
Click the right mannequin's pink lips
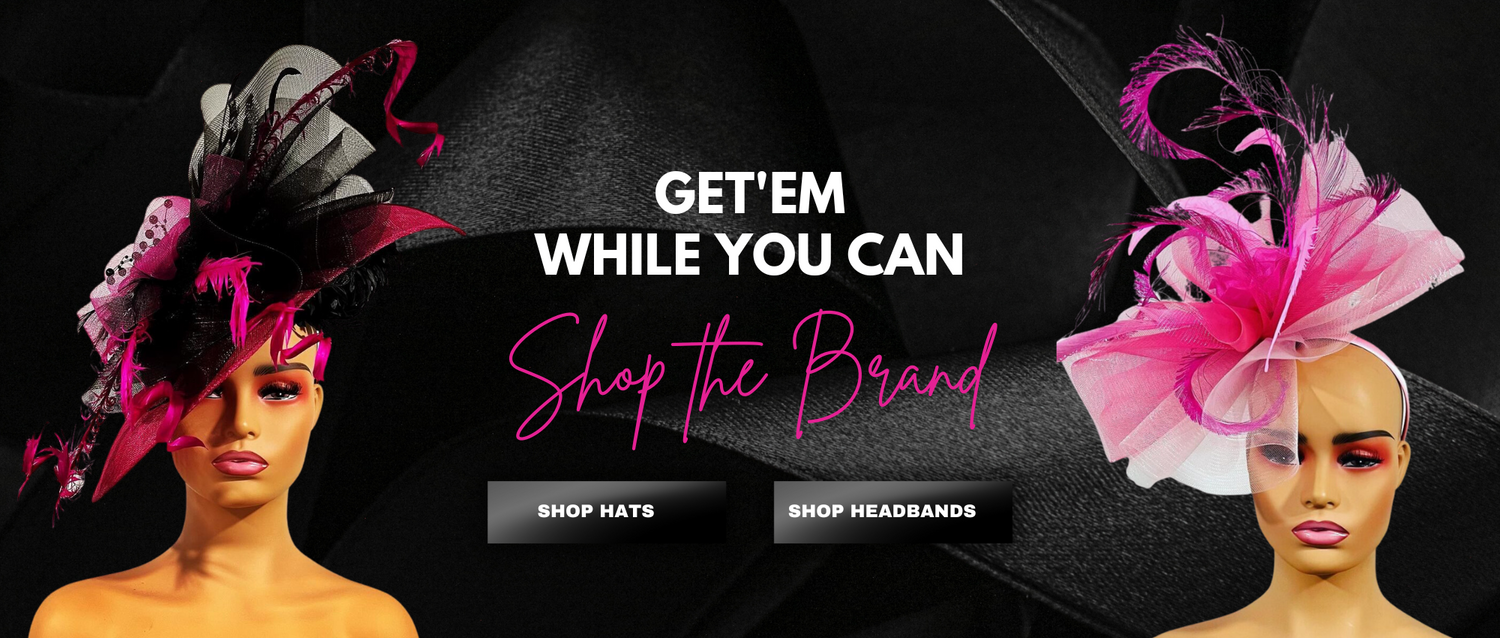click(1320, 532)
